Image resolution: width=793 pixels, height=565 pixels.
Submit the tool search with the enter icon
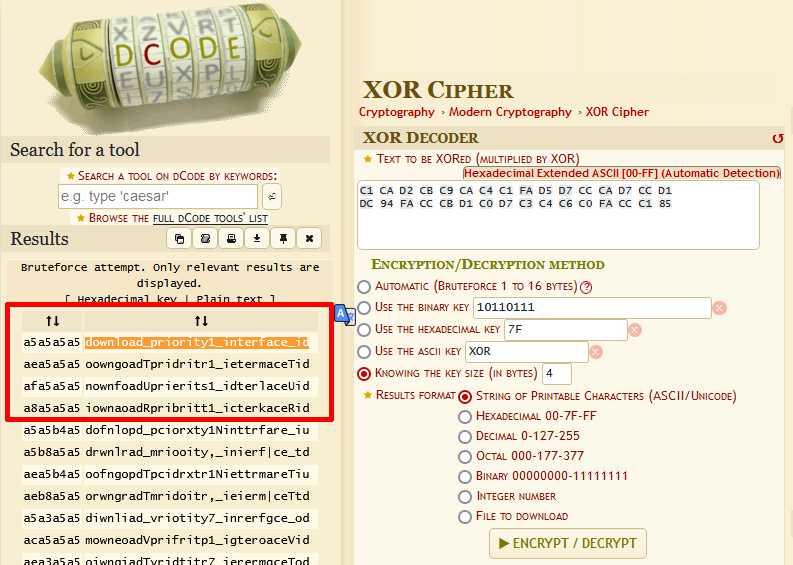pyautogui.click(x=271, y=196)
